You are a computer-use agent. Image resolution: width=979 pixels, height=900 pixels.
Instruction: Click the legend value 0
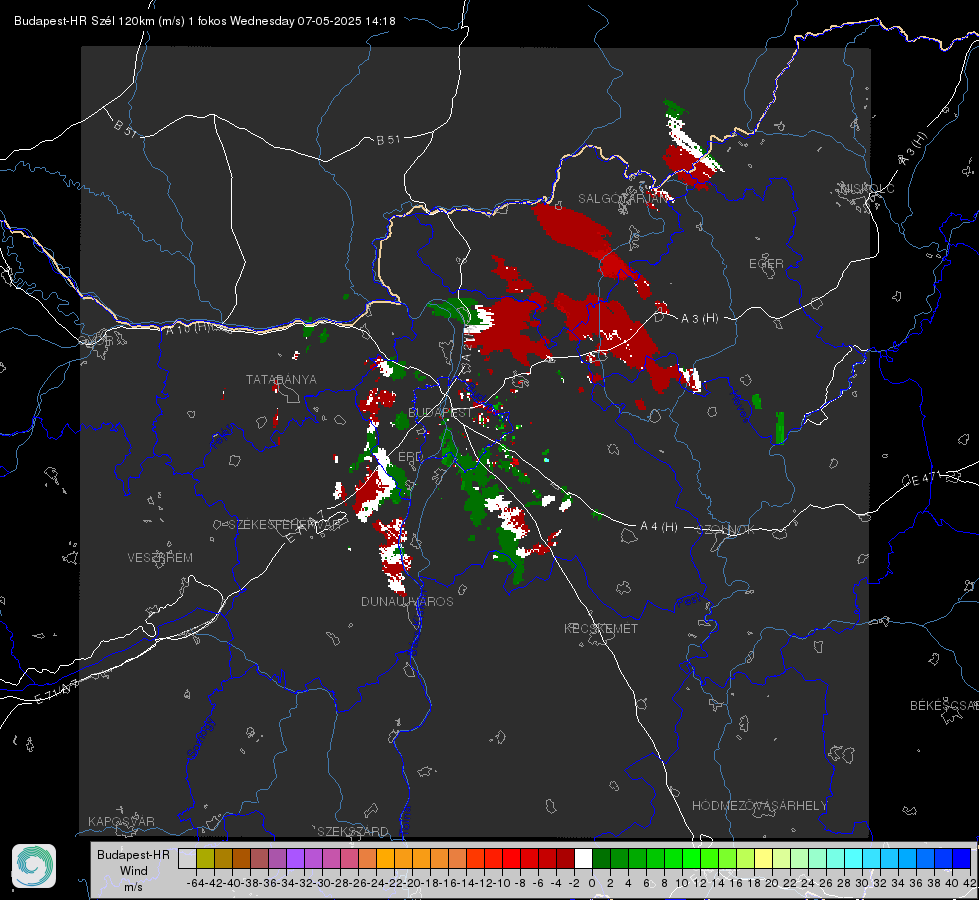592,883
